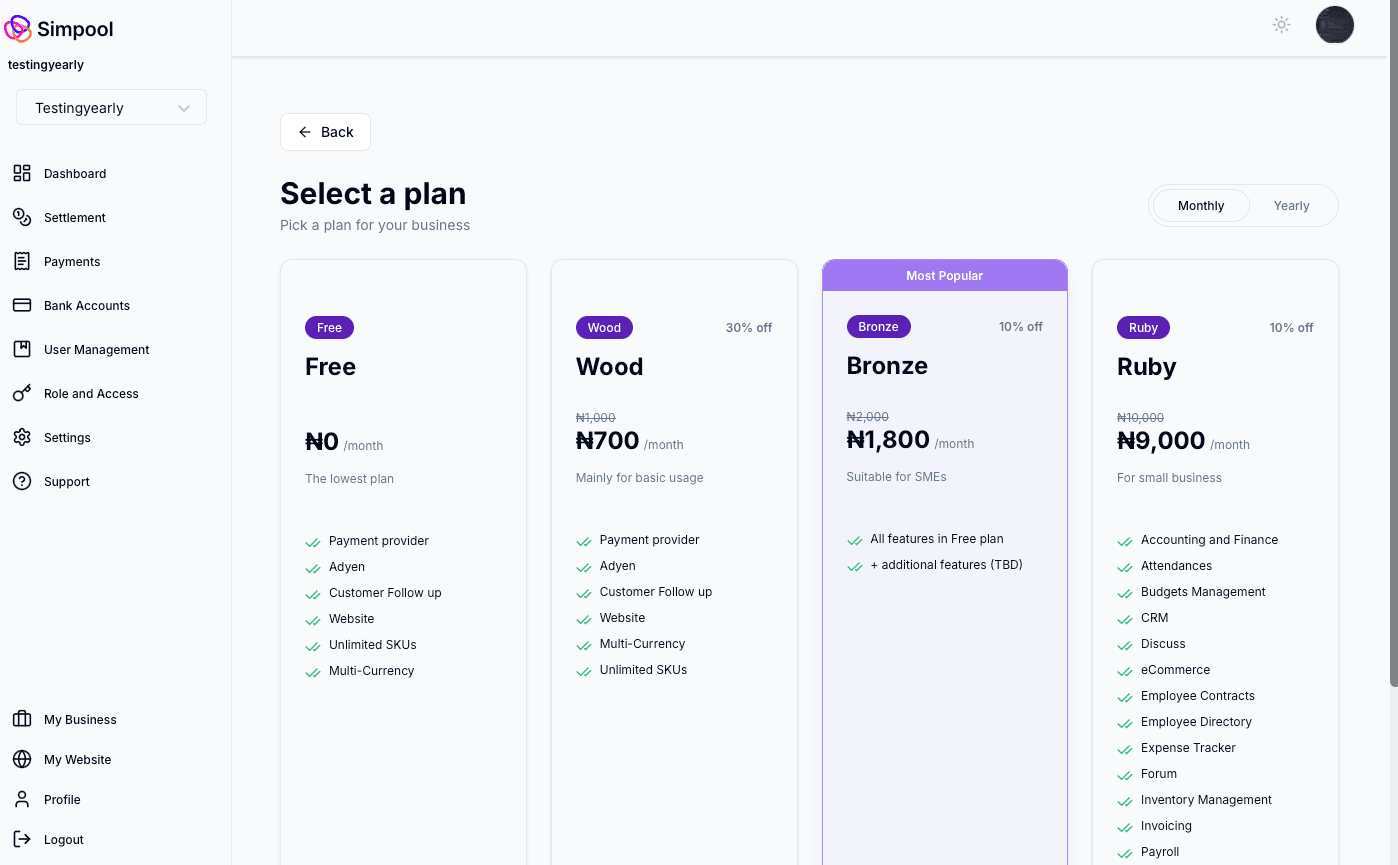Expand the Testingyearly business dropdown
Image resolution: width=1398 pixels, height=865 pixels.
[111, 108]
